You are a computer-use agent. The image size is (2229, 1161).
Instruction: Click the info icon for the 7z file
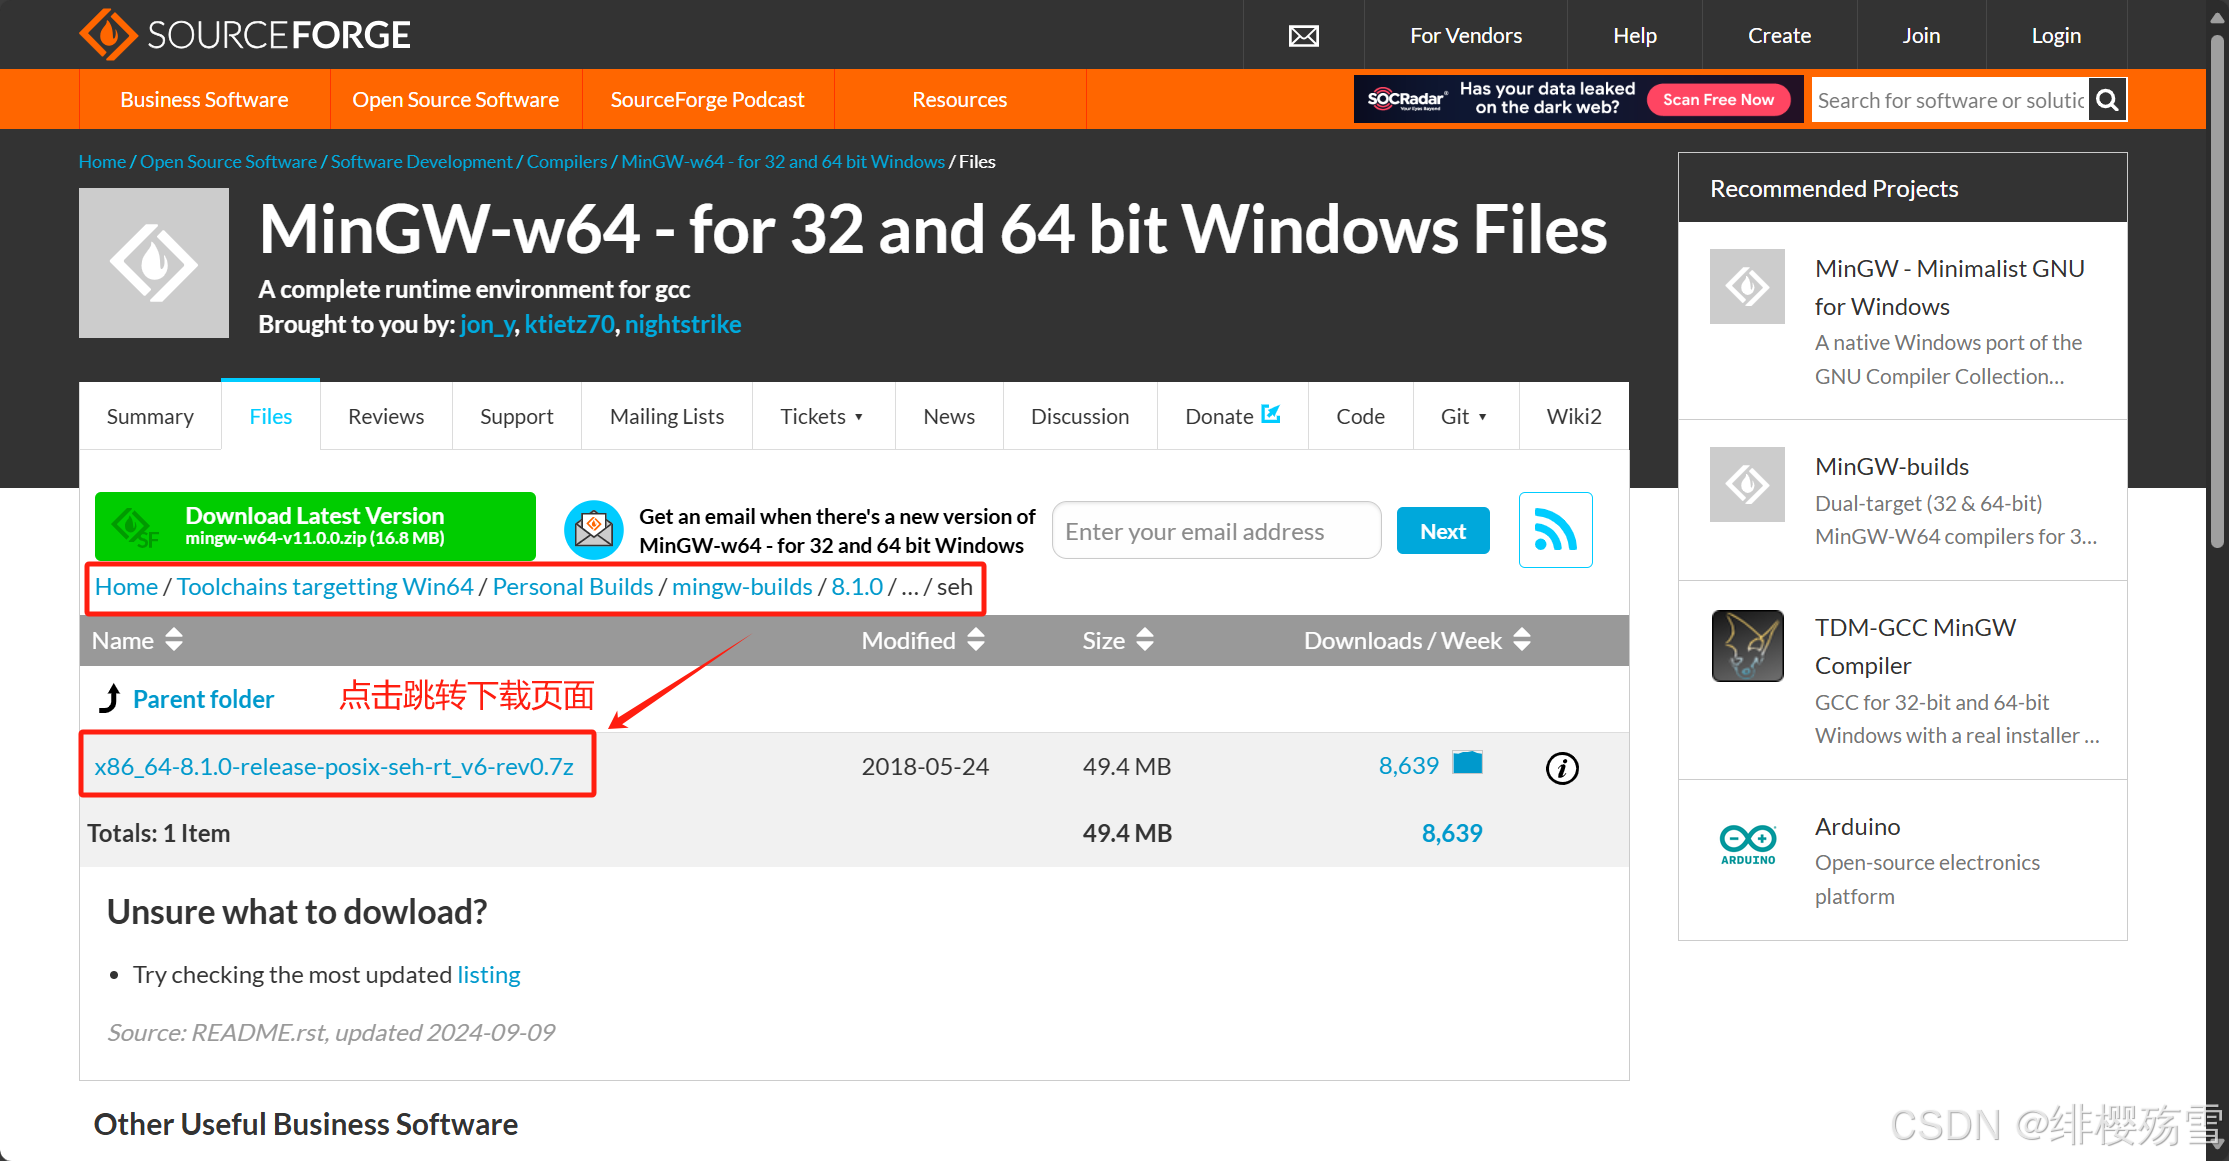coord(1562,768)
